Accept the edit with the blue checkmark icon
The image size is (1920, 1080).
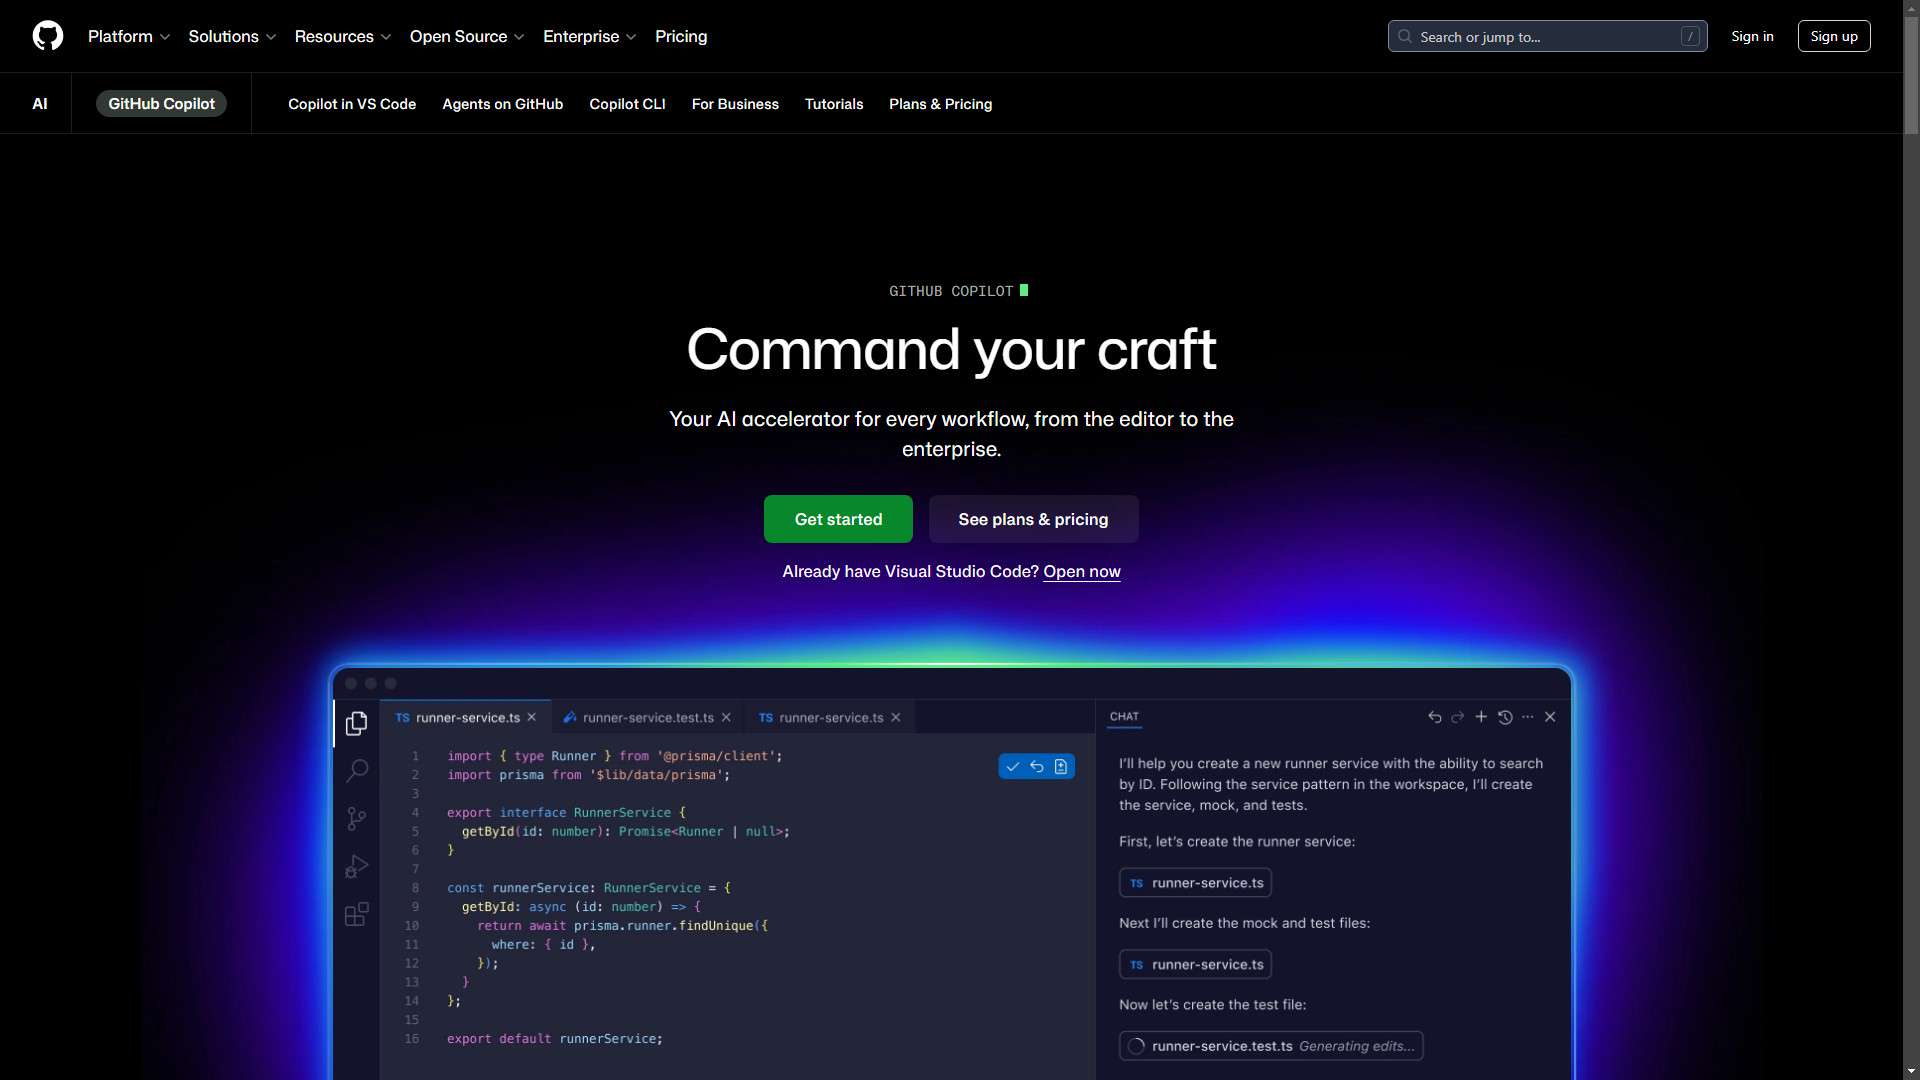tap(1013, 767)
